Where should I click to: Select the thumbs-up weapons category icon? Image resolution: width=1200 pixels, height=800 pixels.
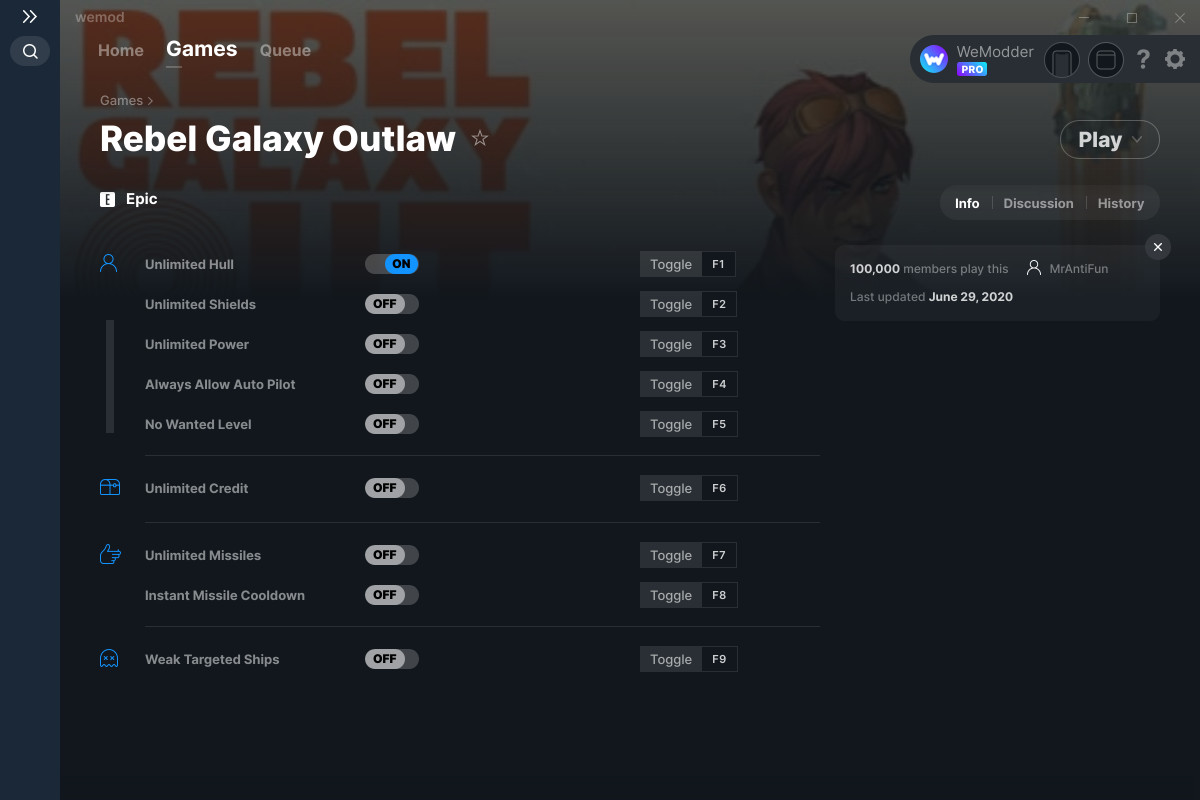(109, 554)
